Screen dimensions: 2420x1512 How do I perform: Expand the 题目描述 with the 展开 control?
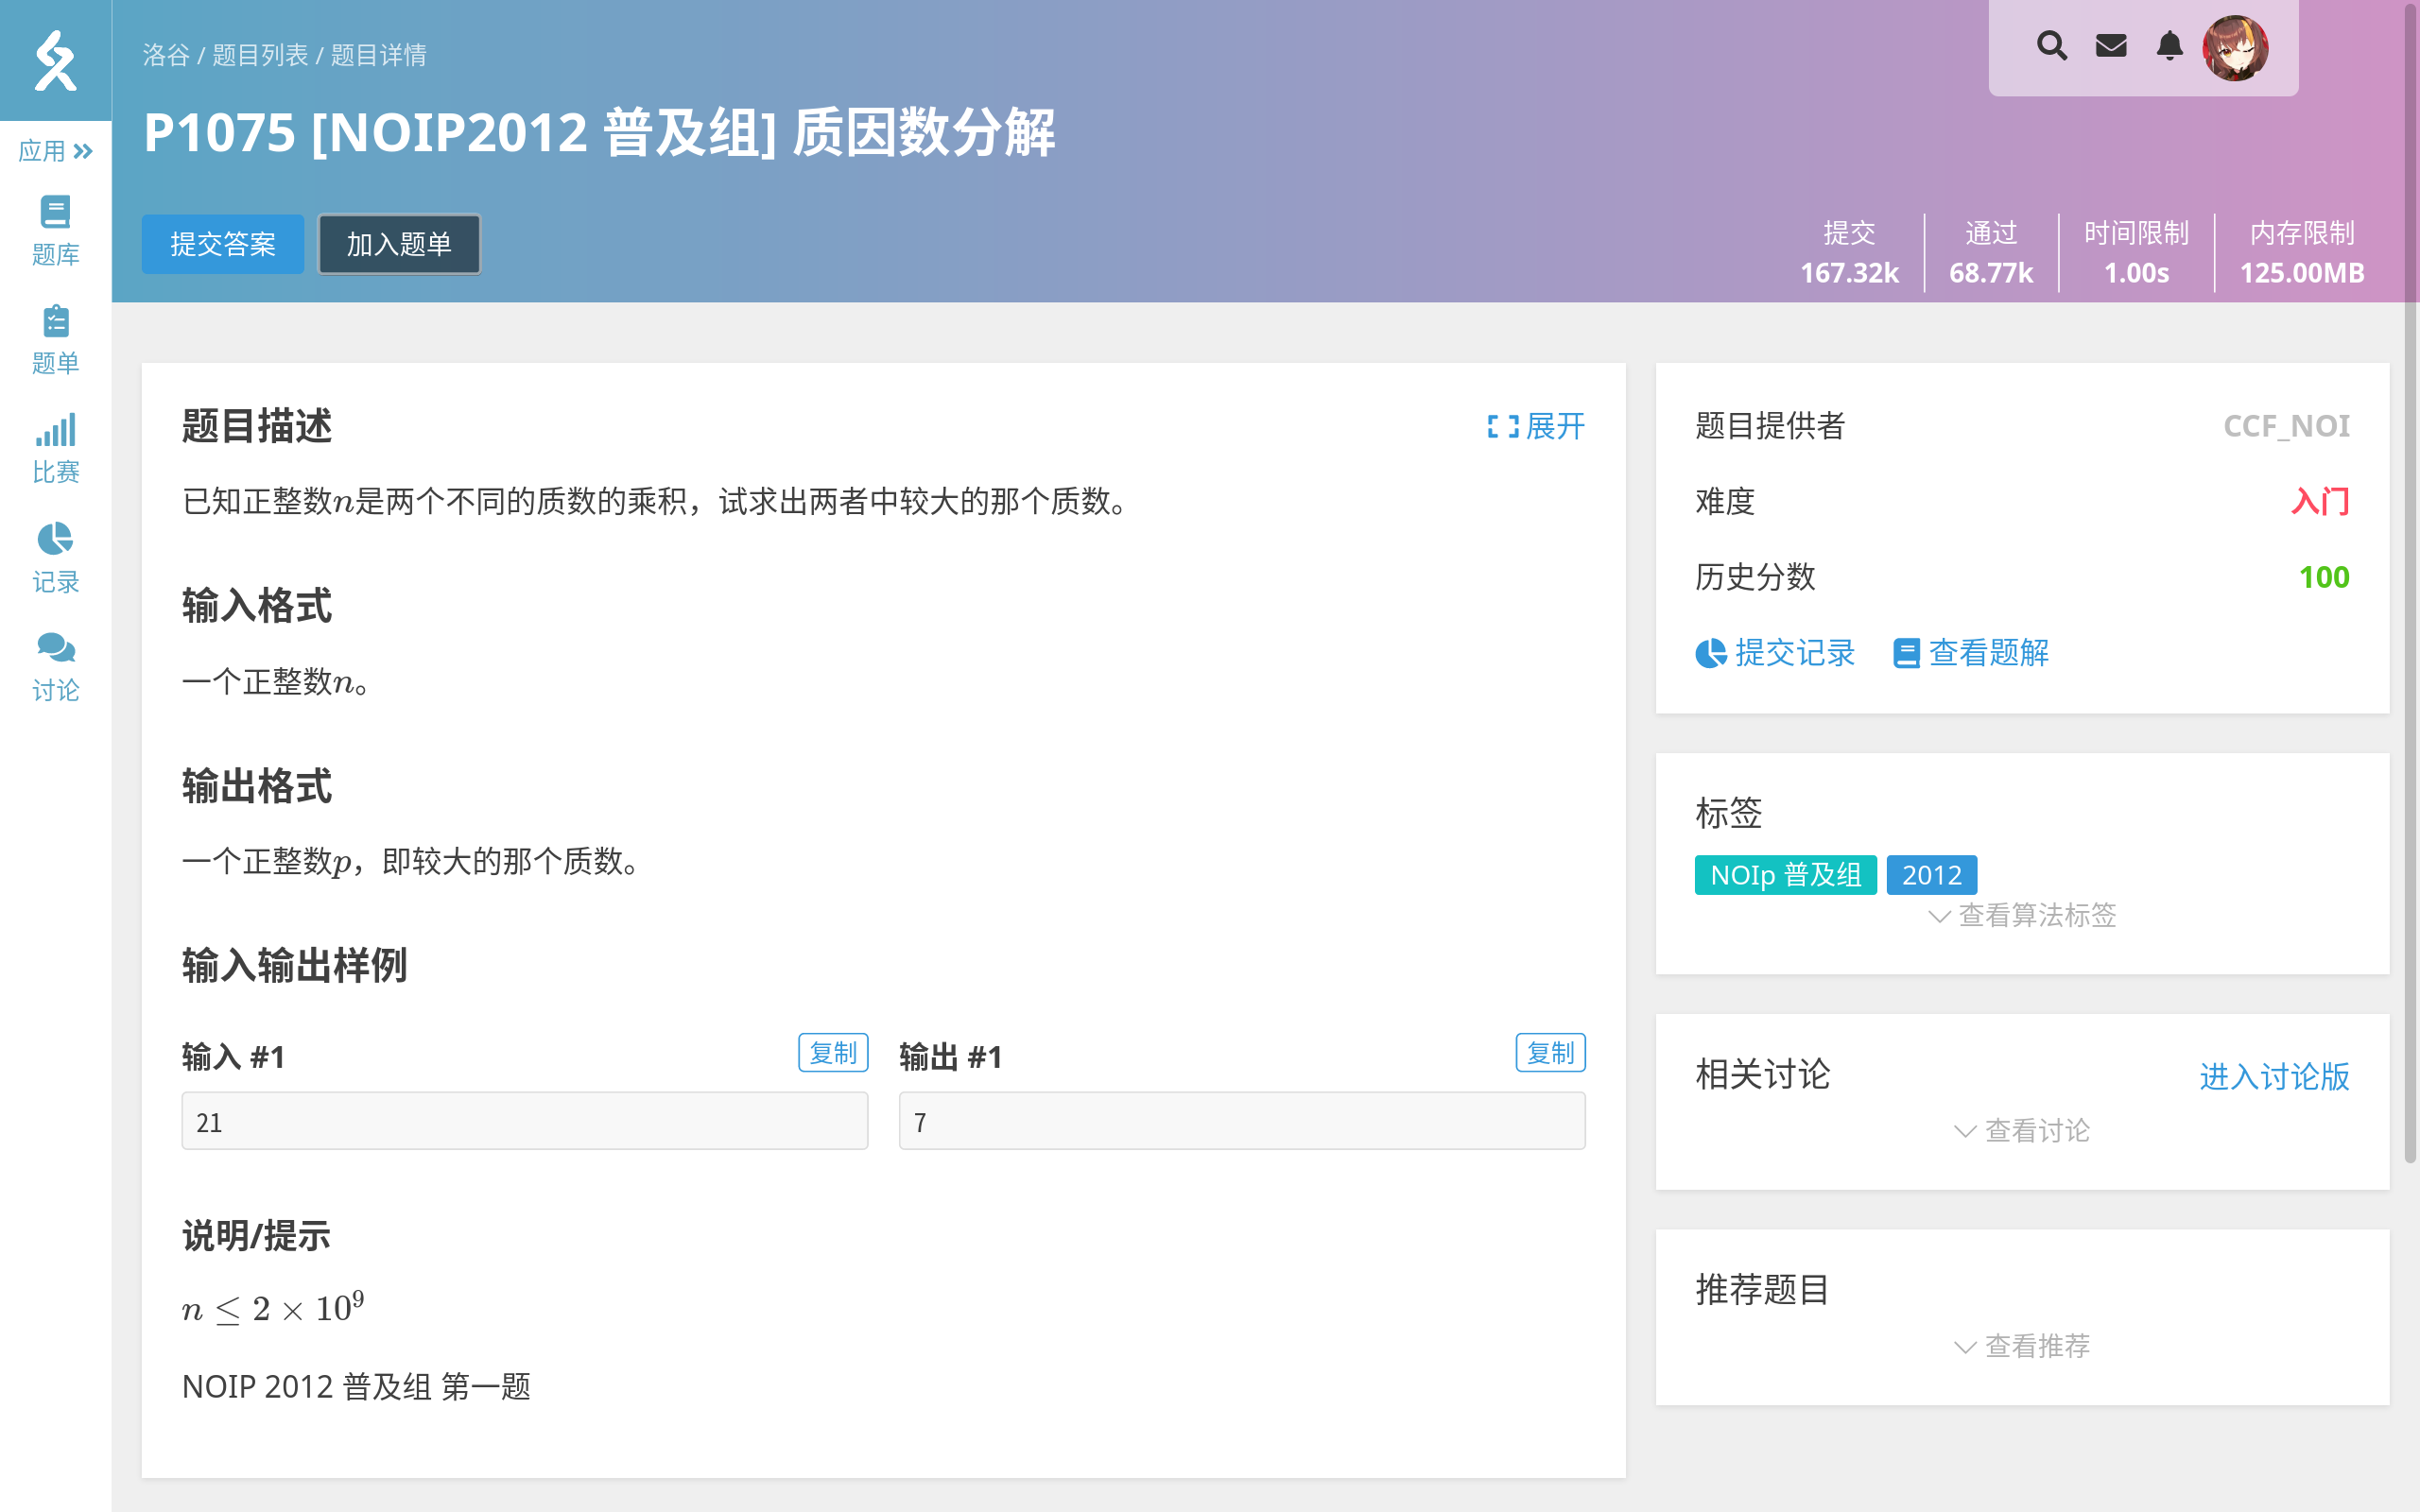pyautogui.click(x=1538, y=427)
